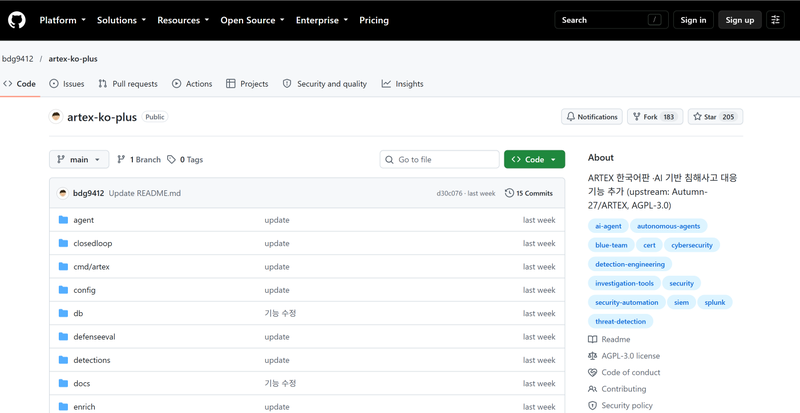This screenshot has height=413, width=800.
Task: Open the Code of conduct heart icon link
Action: (x=592, y=373)
